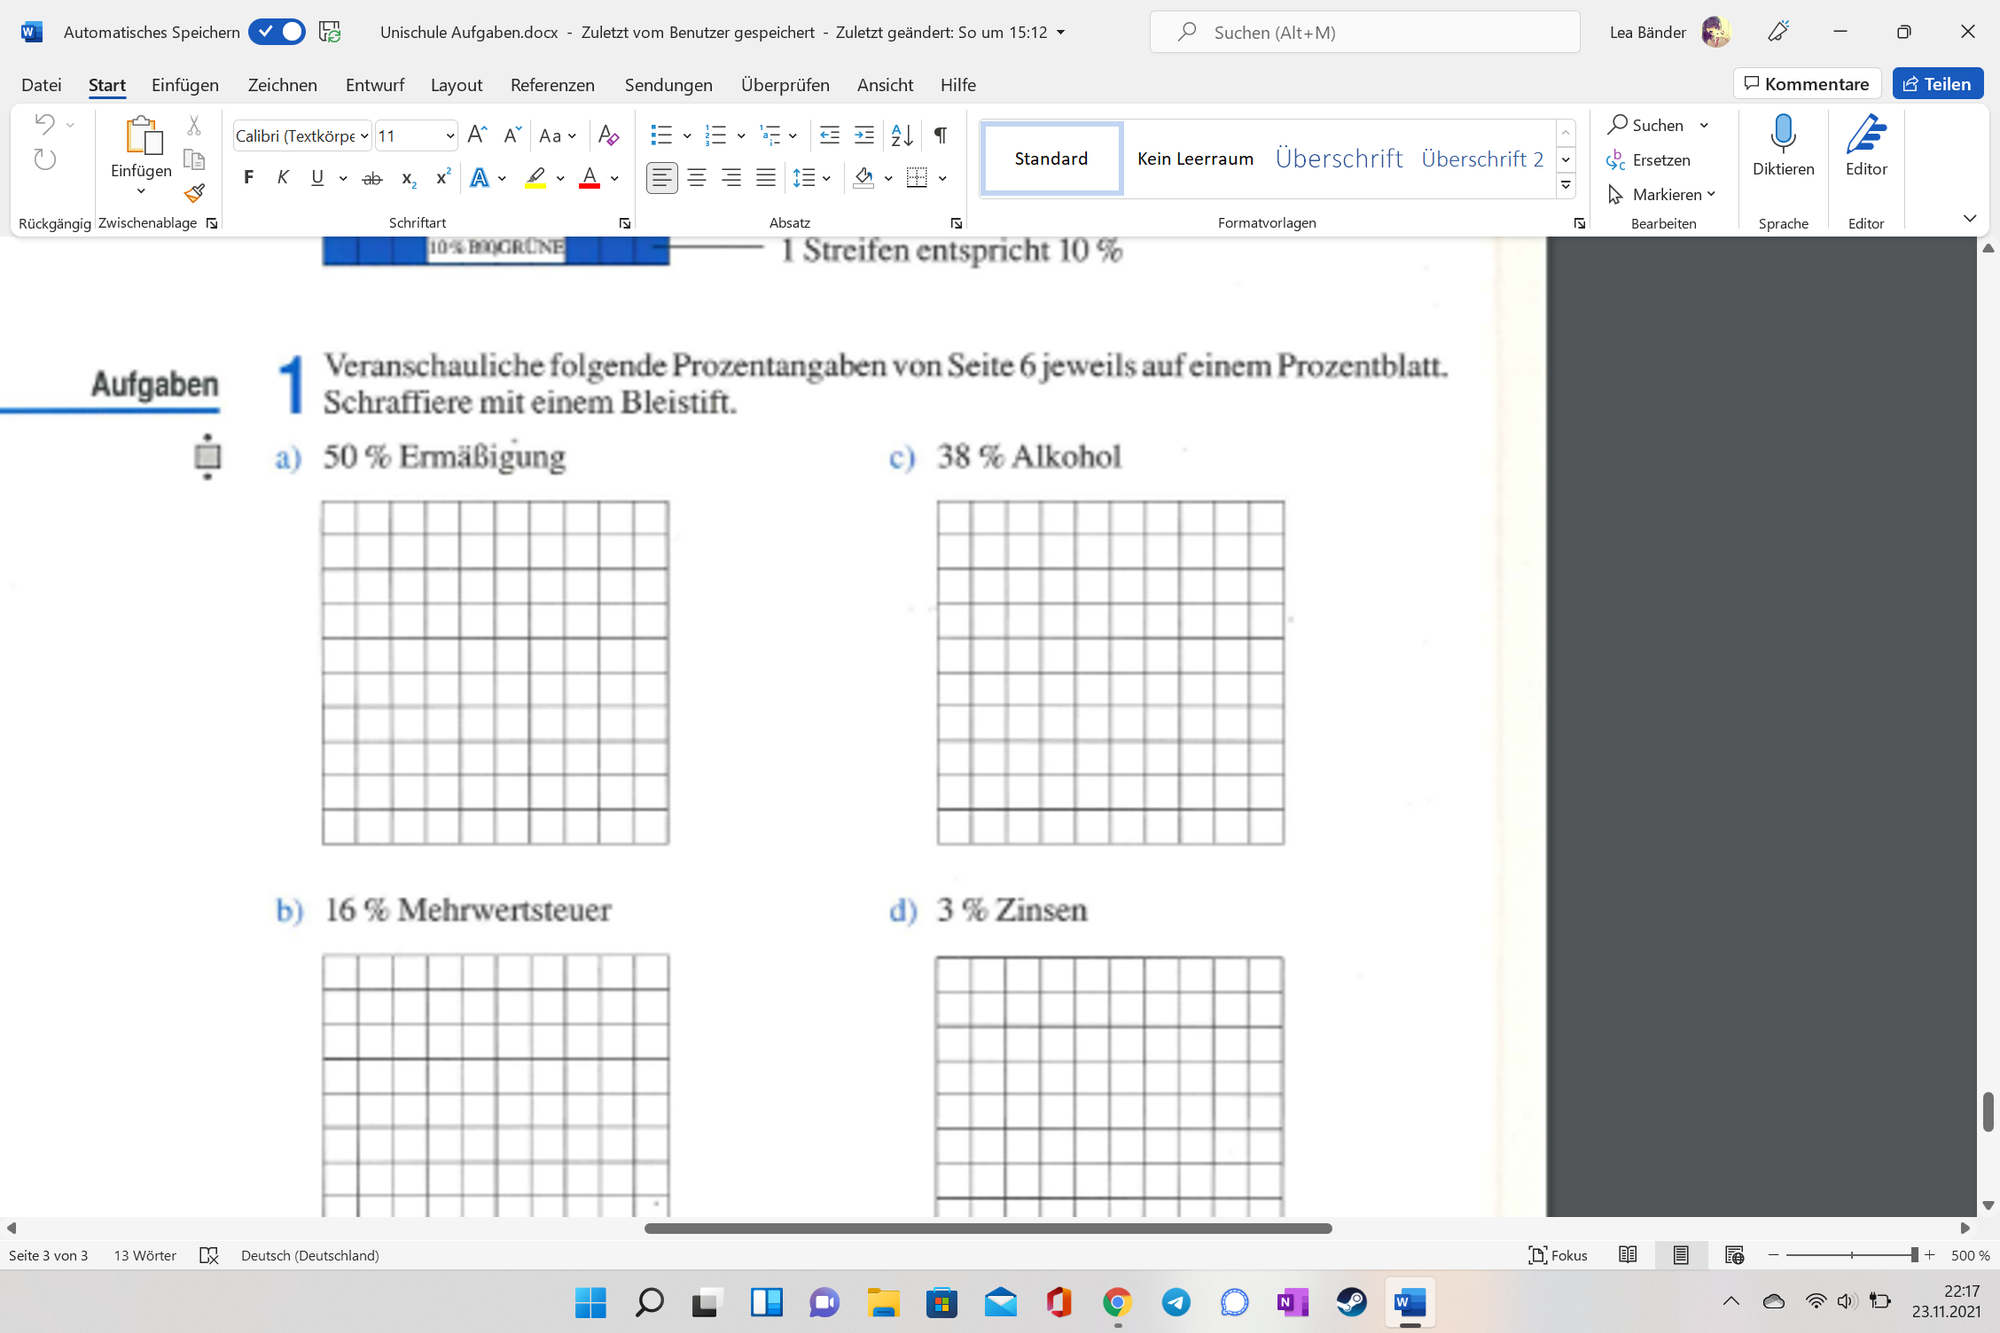Apply the Kein Leerraum style

coord(1195,158)
